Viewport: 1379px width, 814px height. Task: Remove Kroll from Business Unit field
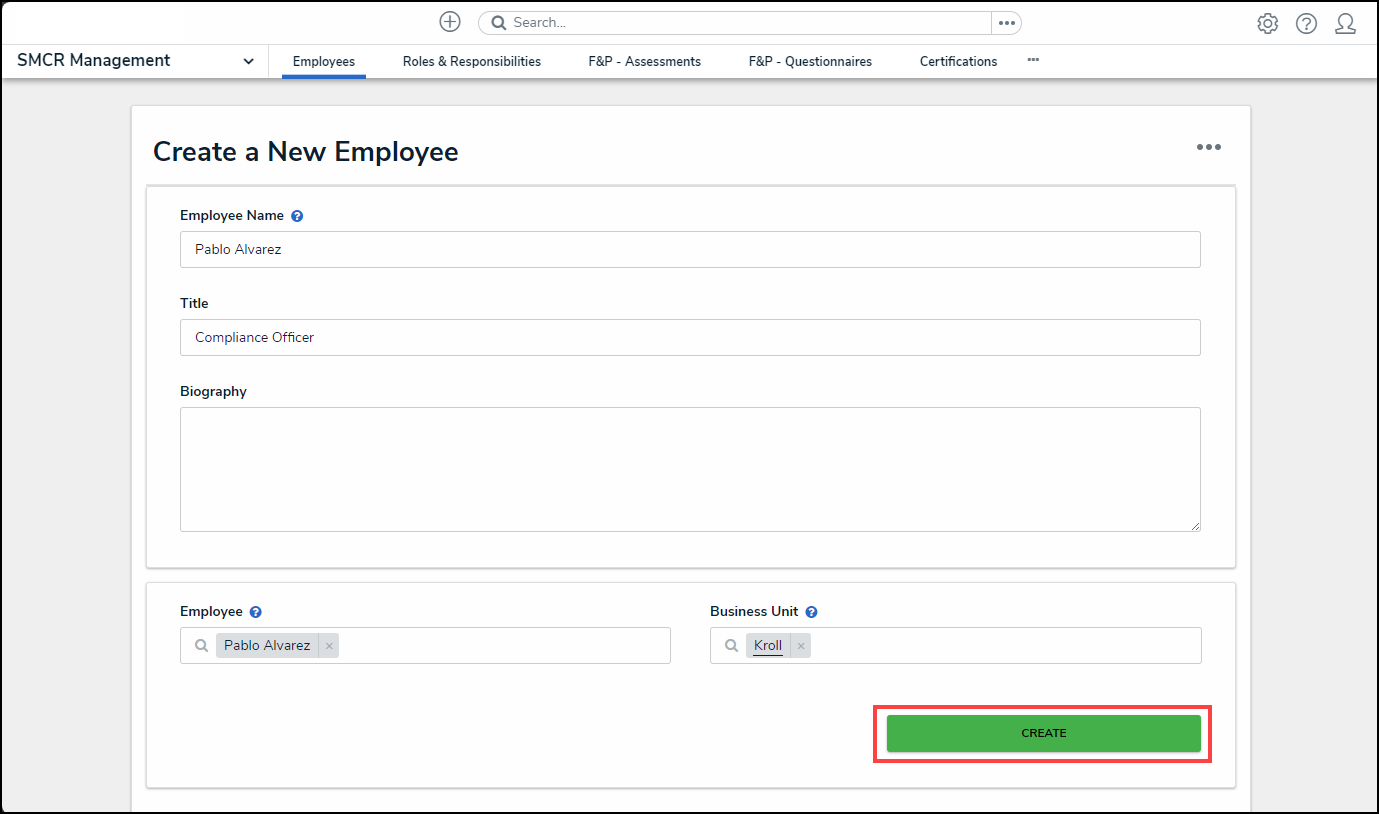pos(800,646)
